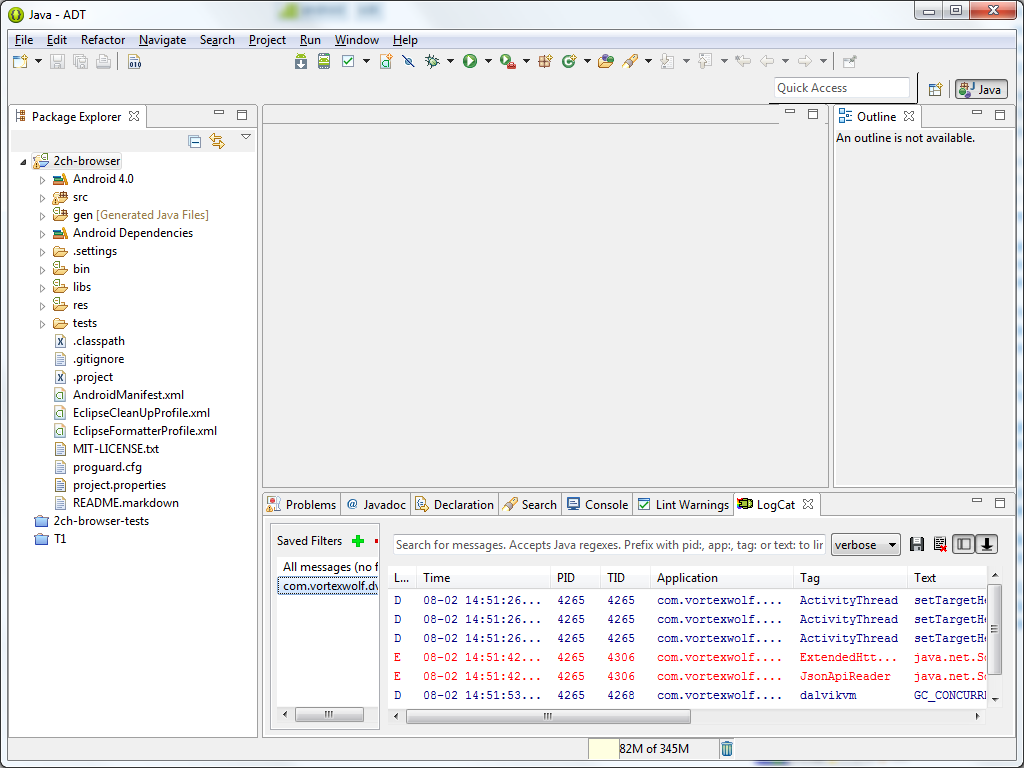Open the Project menu
Screen dimensions: 1024x768
267,40
